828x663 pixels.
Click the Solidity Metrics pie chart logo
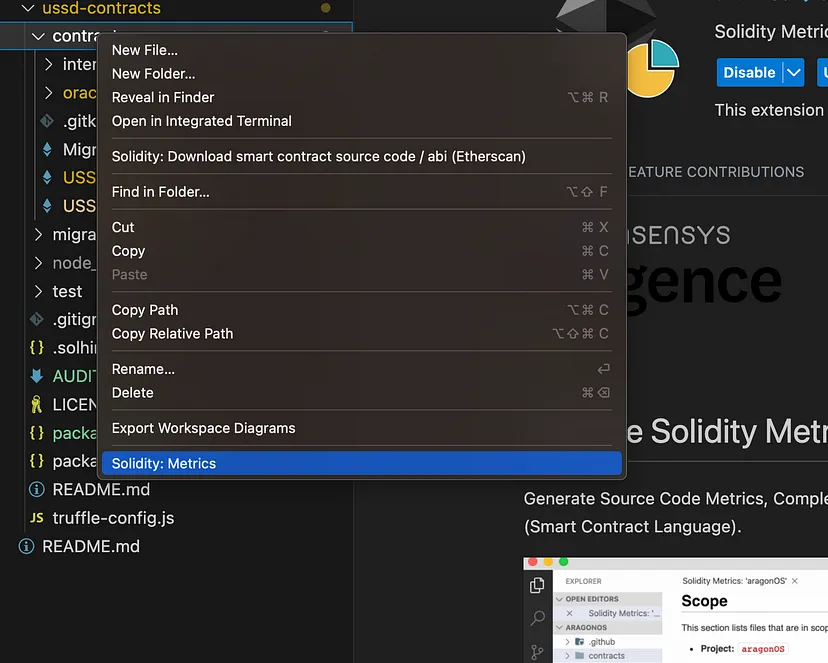tap(653, 69)
